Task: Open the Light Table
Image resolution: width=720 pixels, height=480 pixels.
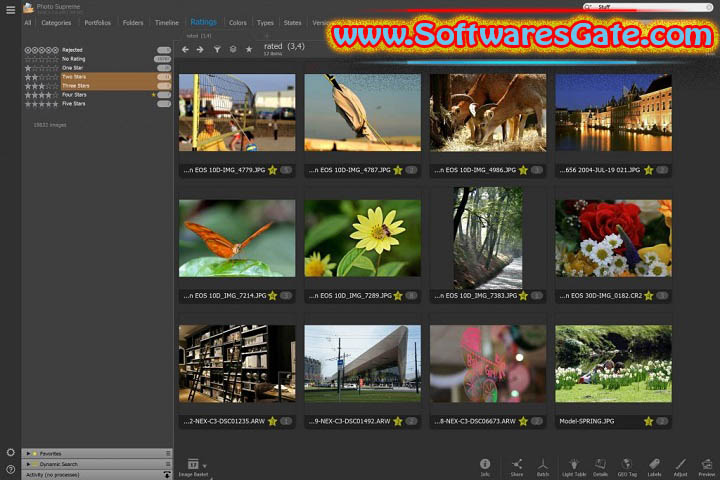Action: (574, 467)
